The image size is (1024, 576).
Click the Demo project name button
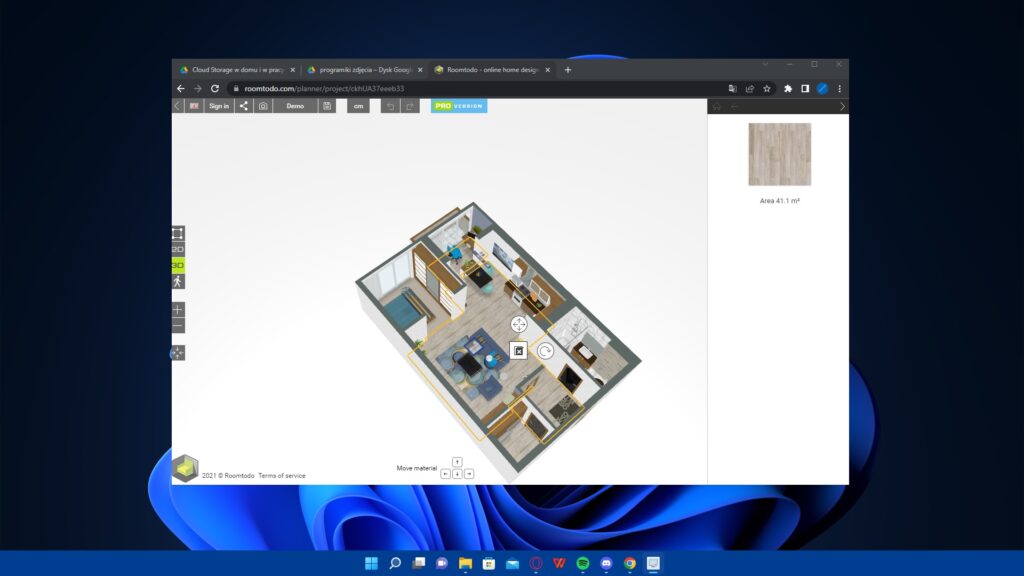point(295,106)
